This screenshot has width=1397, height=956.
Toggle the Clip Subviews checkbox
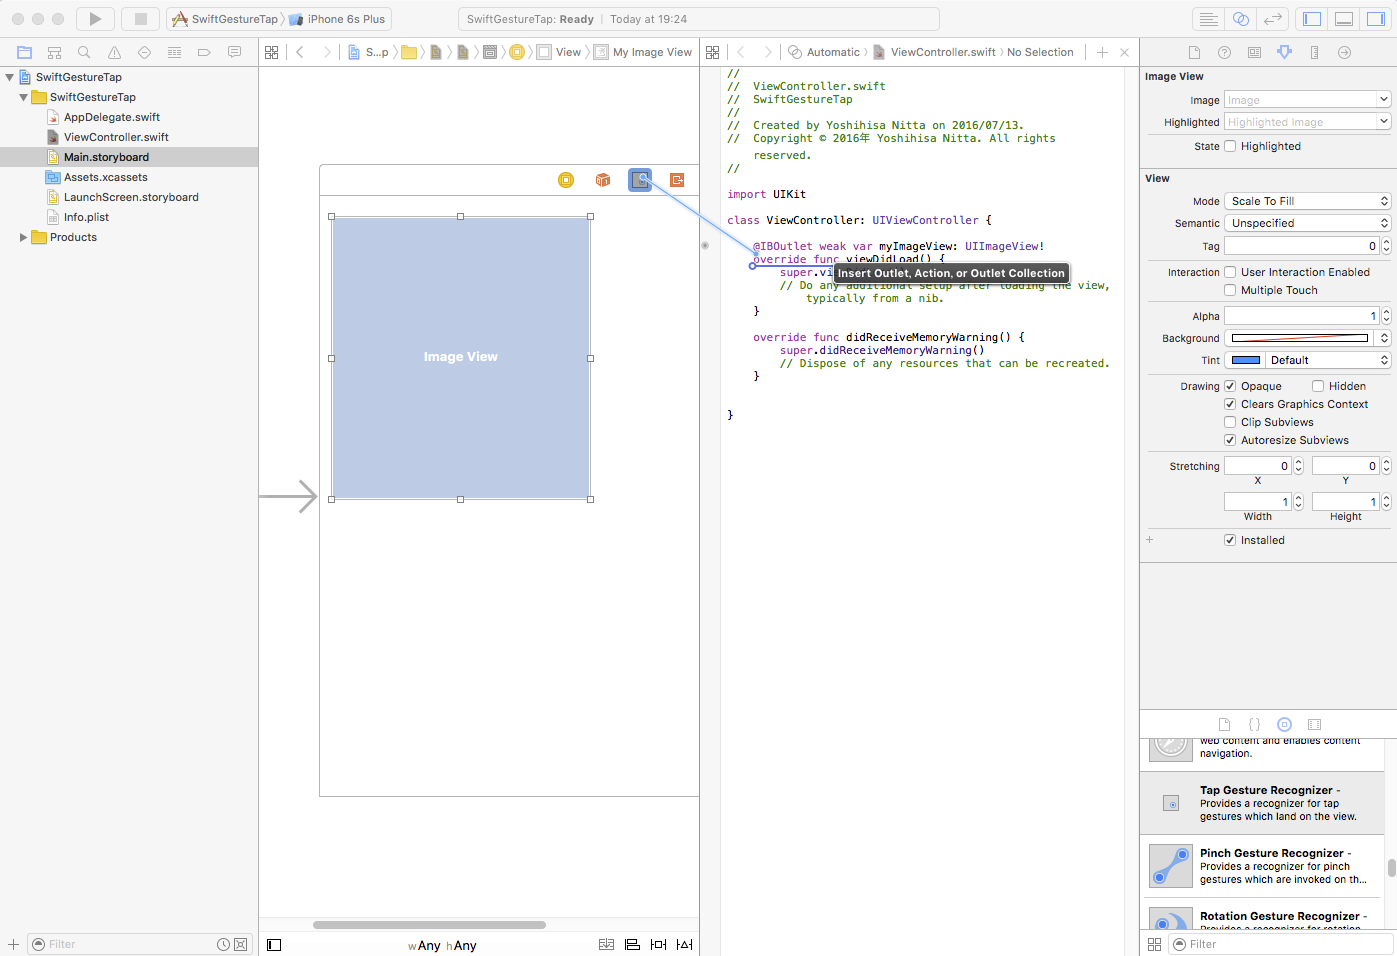pos(1230,422)
